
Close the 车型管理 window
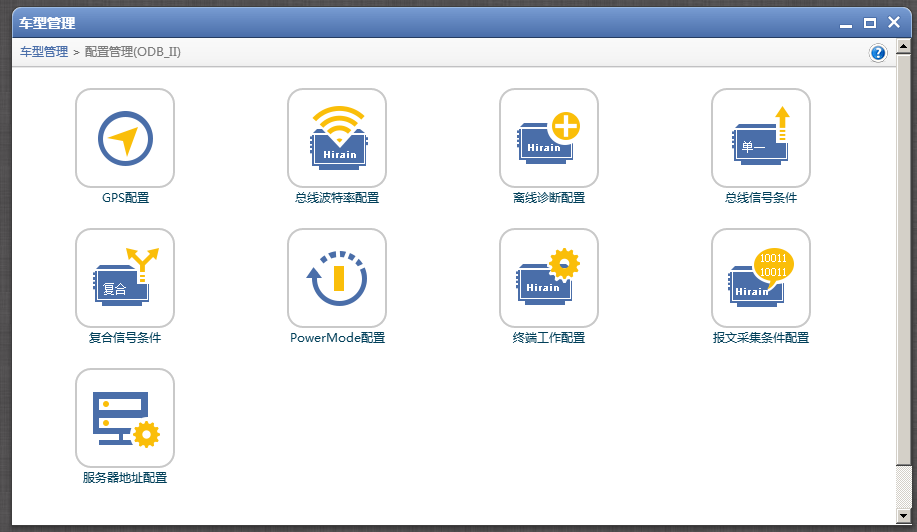[x=894, y=22]
